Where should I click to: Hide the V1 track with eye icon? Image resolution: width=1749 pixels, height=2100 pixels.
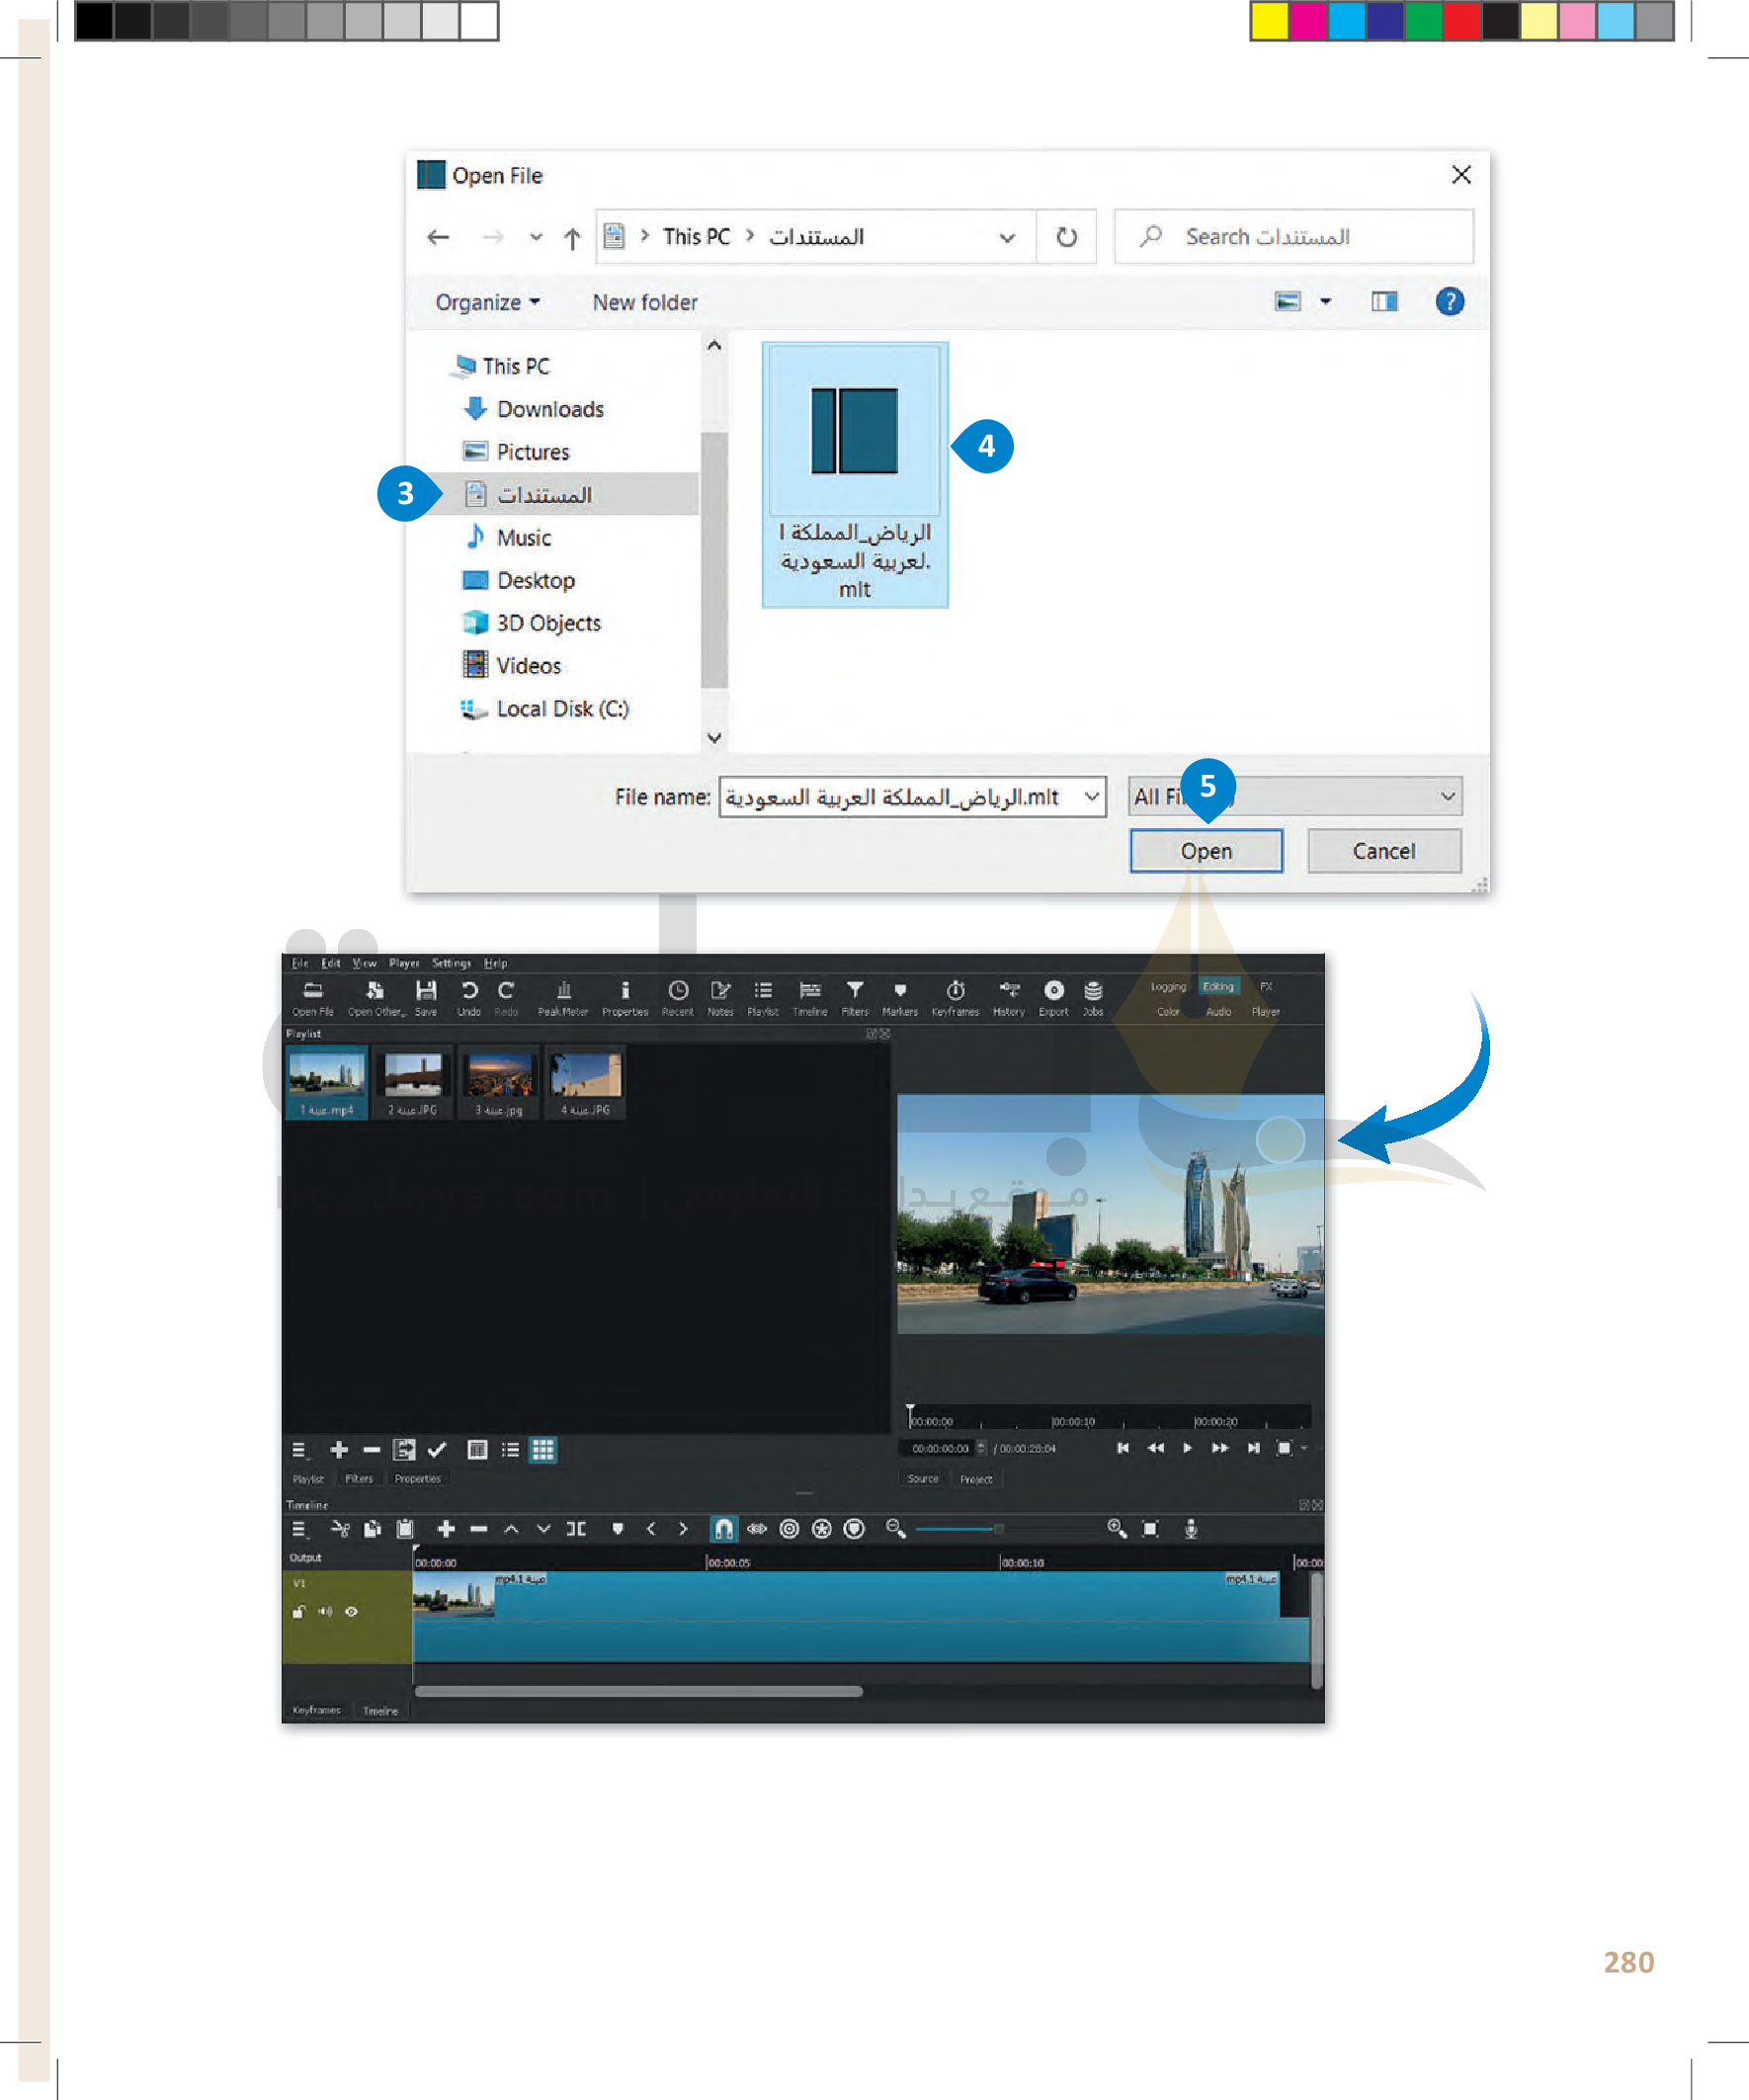[351, 1612]
